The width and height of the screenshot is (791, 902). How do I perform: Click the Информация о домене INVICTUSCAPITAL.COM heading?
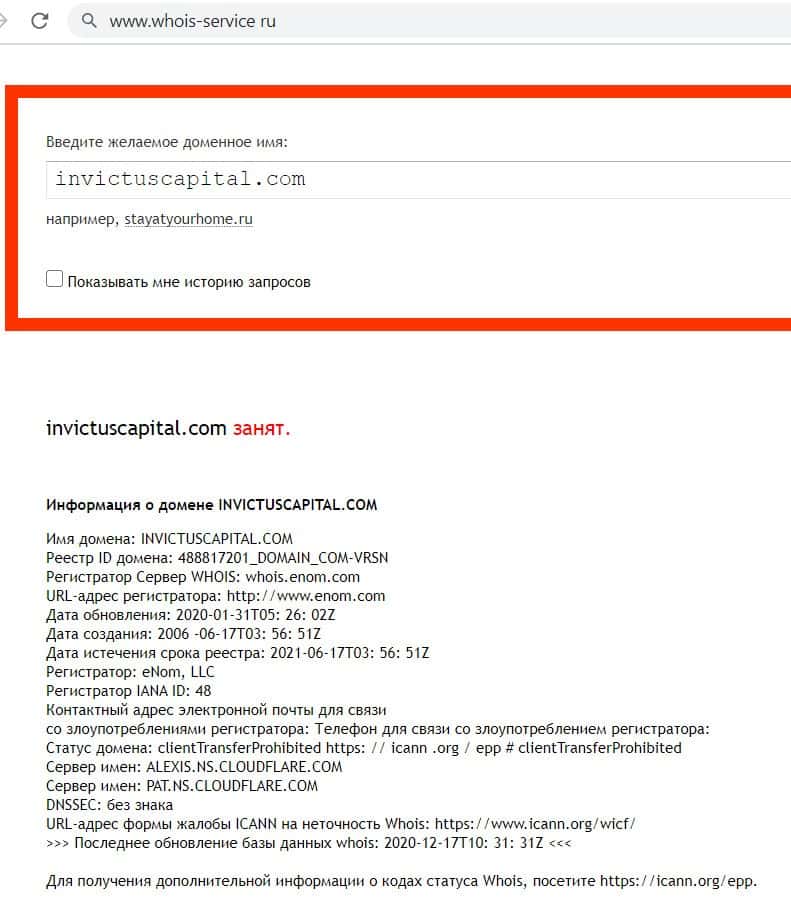tap(211, 505)
